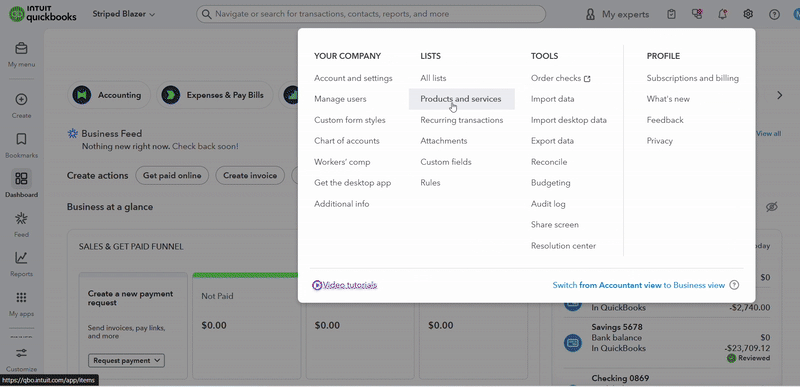Select Manage users
Screen dimensions: 800x387
[340, 99]
